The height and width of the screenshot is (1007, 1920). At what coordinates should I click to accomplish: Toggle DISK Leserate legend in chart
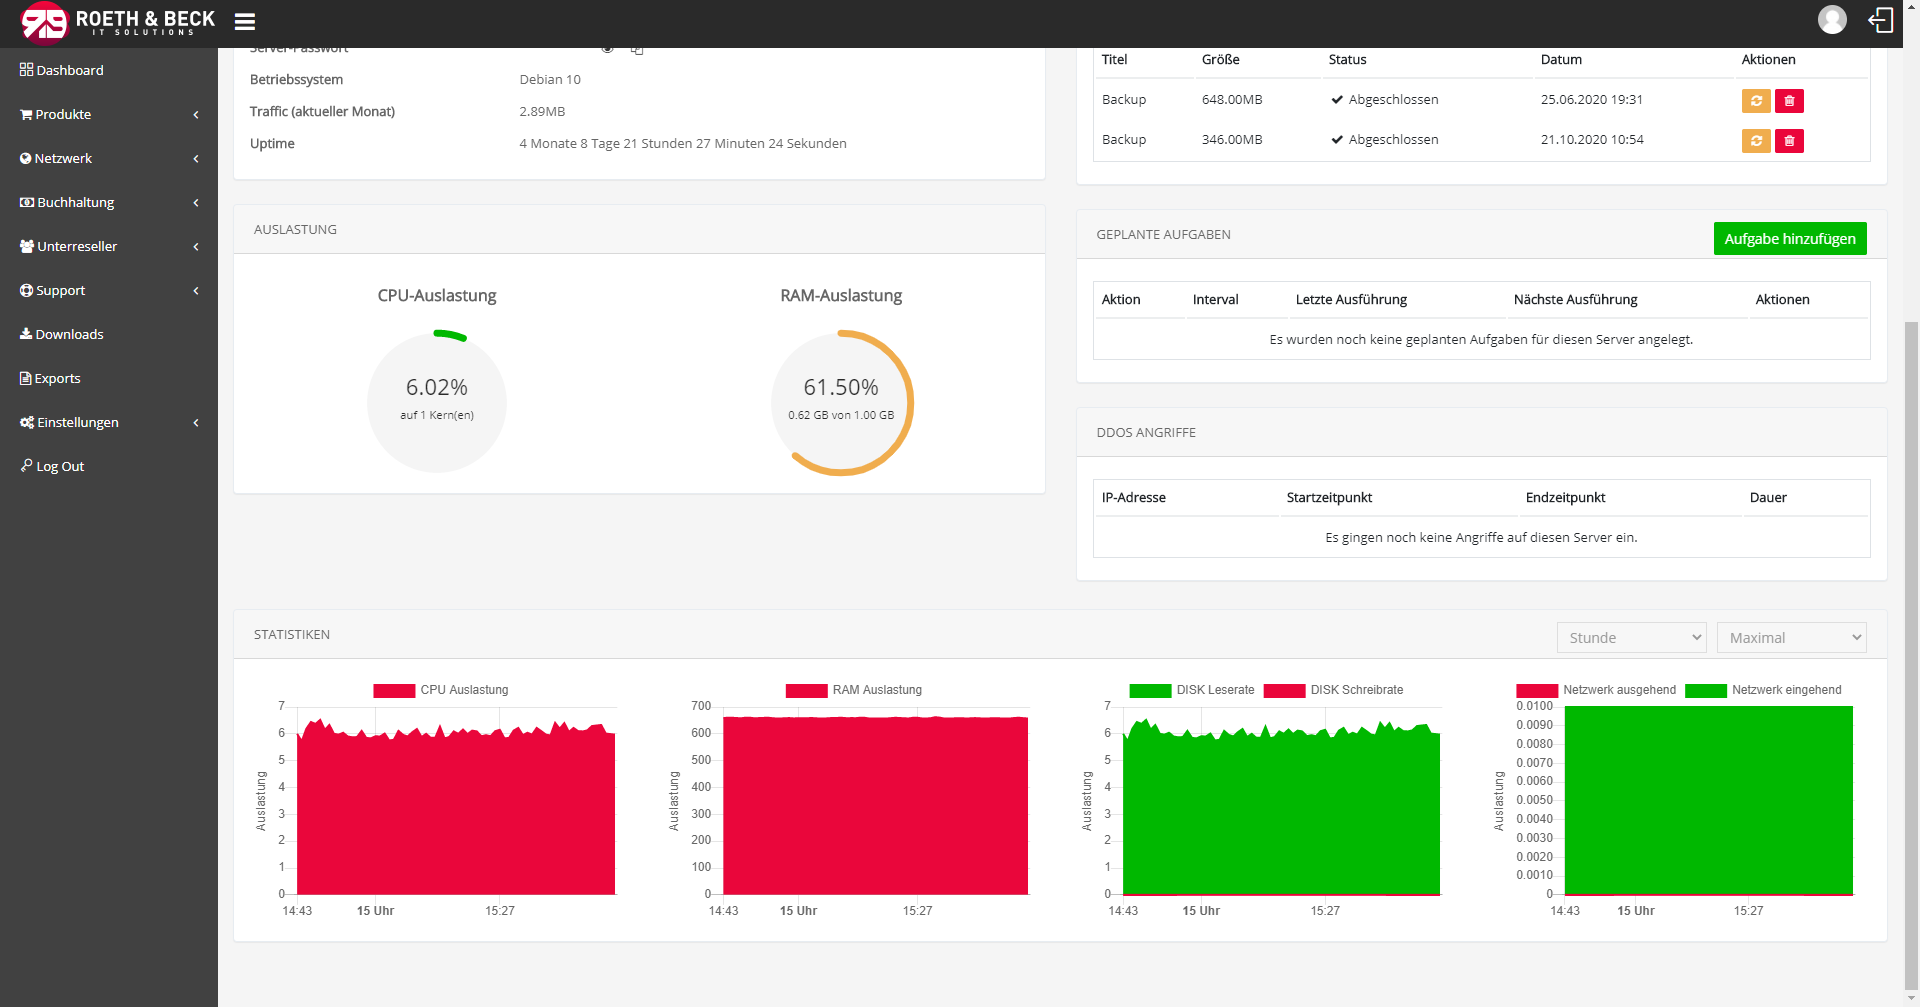tap(1191, 690)
